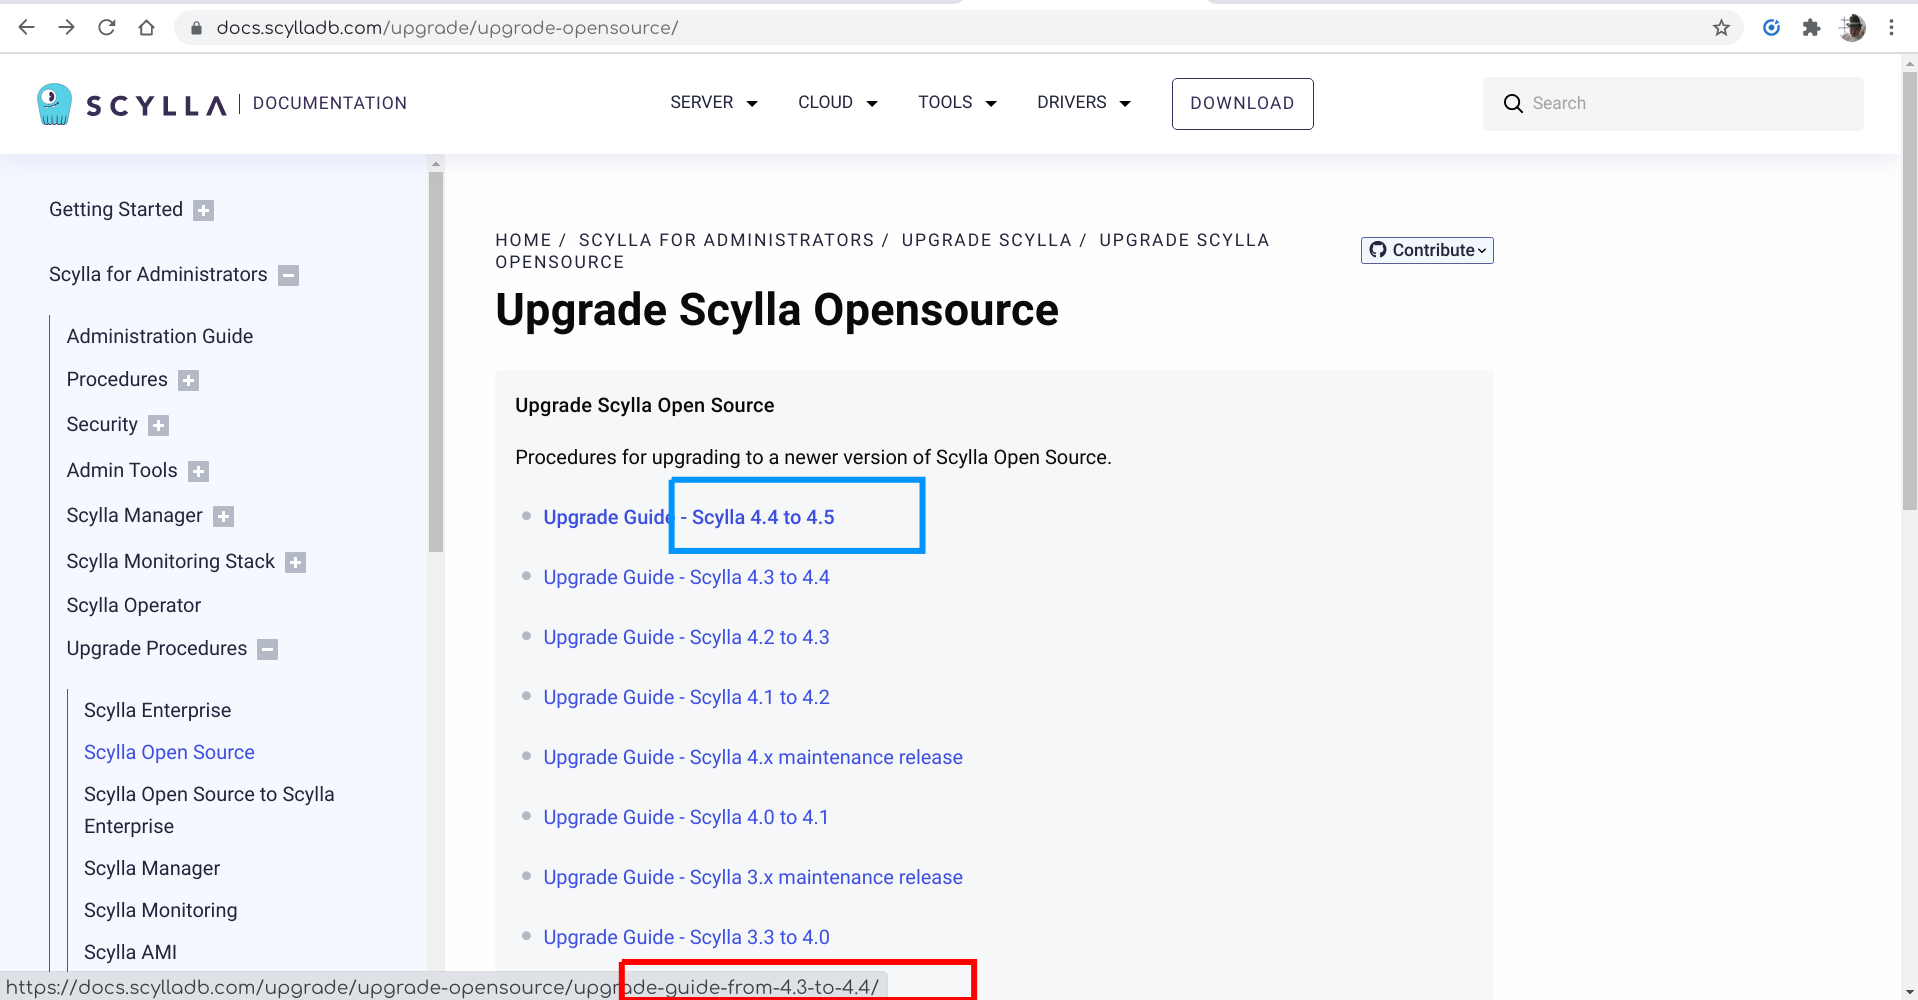Image resolution: width=1918 pixels, height=1000 pixels.
Task: Collapse the Upgrade Procedures section
Action: click(267, 649)
